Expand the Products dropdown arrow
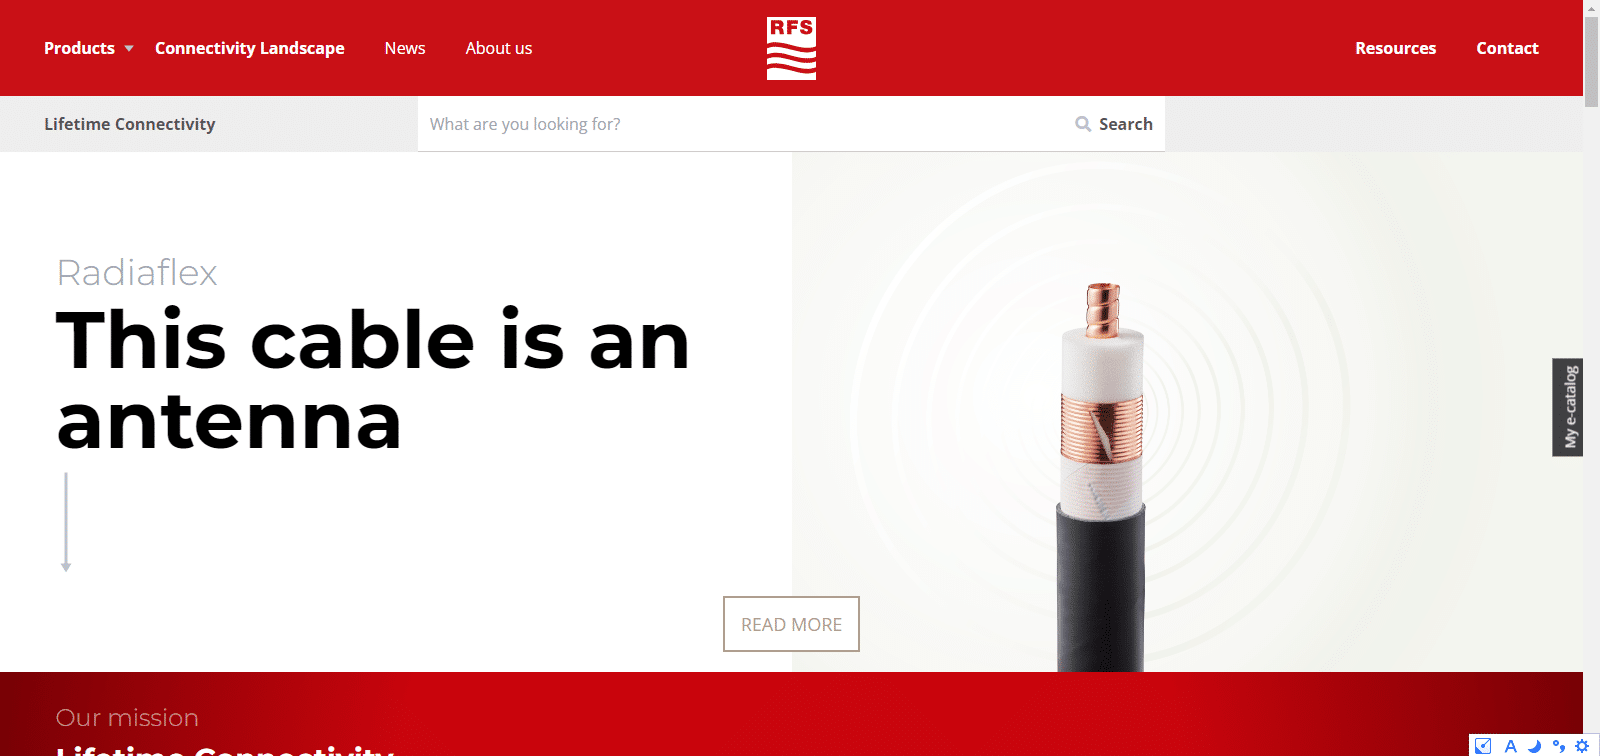Viewport: 1600px width, 756px height. pyautogui.click(x=129, y=48)
